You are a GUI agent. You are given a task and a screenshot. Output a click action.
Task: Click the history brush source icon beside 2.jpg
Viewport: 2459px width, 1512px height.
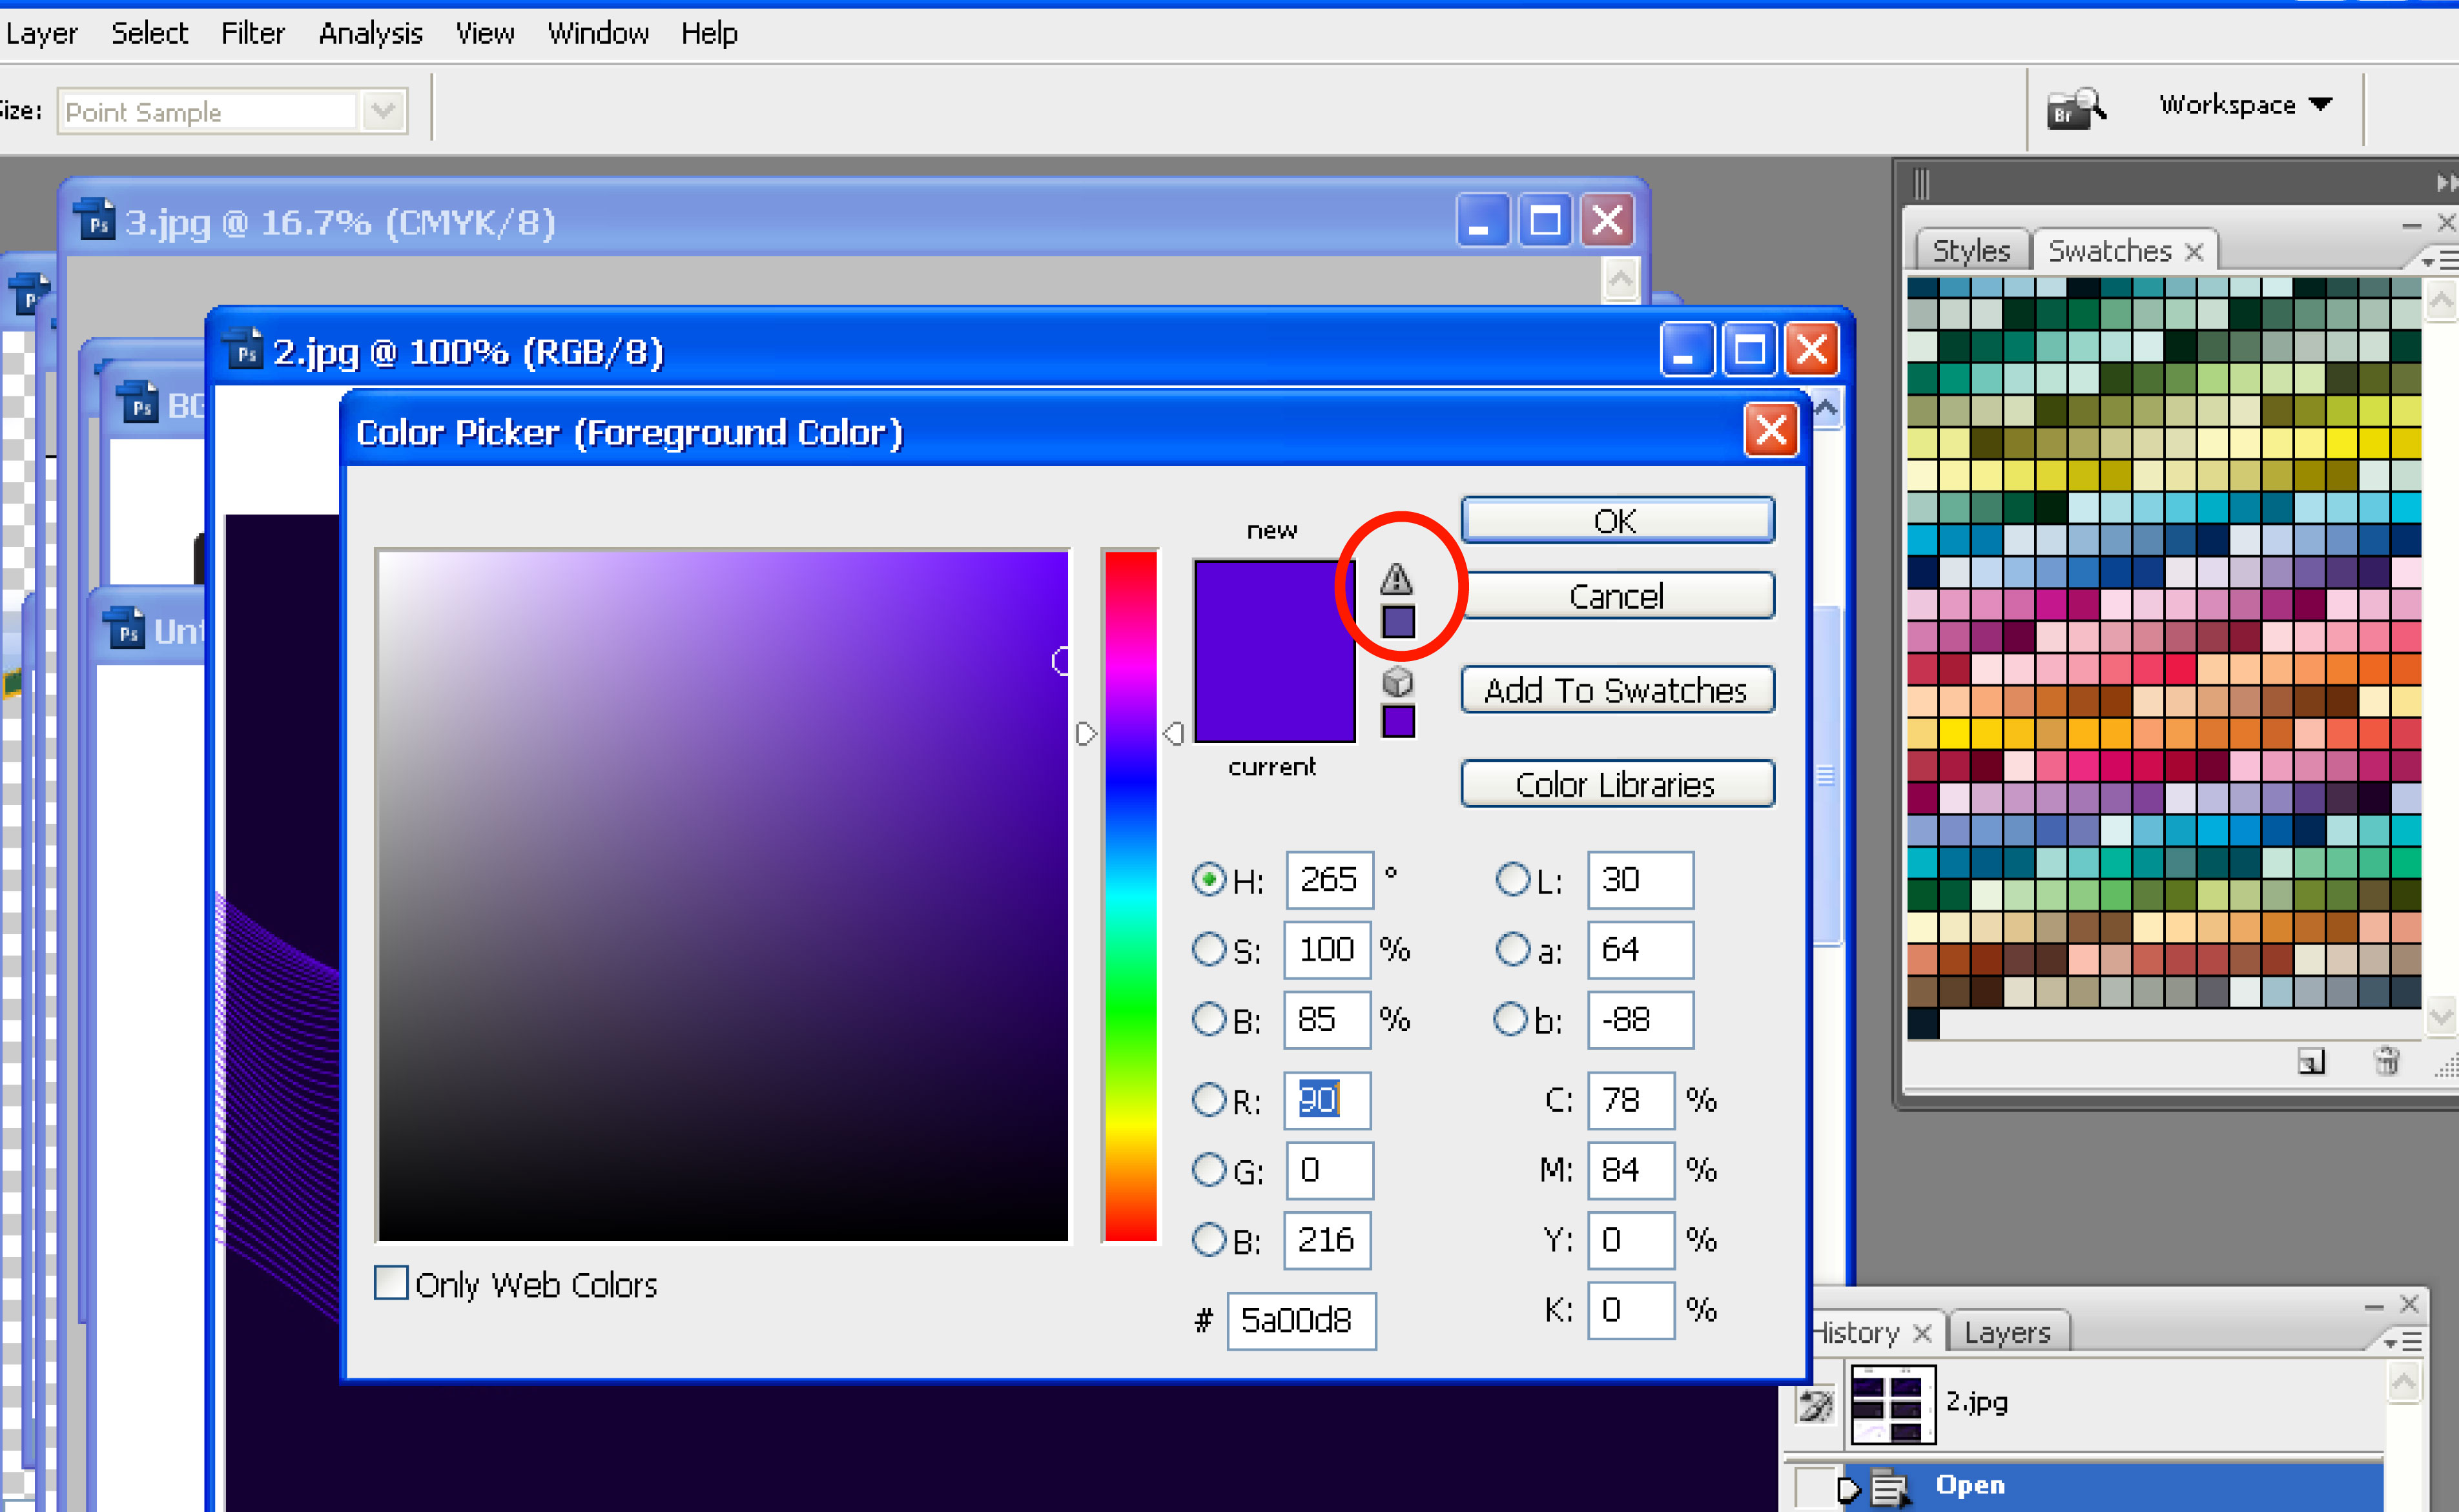pos(1815,1405)
